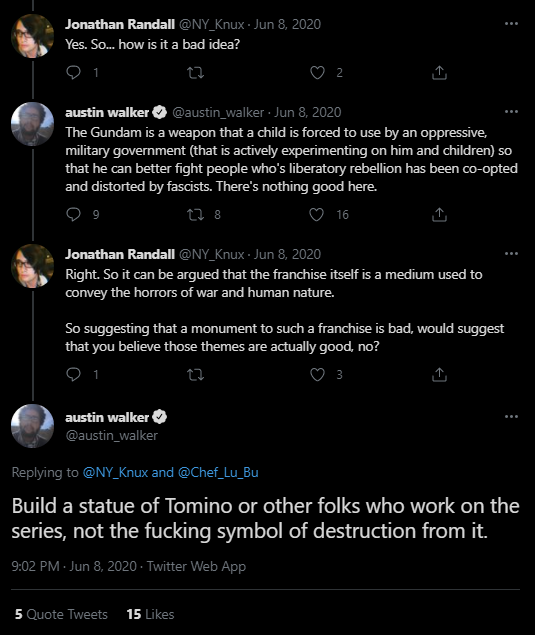535x635 pixels.
Task: View the 15 Likes list
Action: point(150,614)
